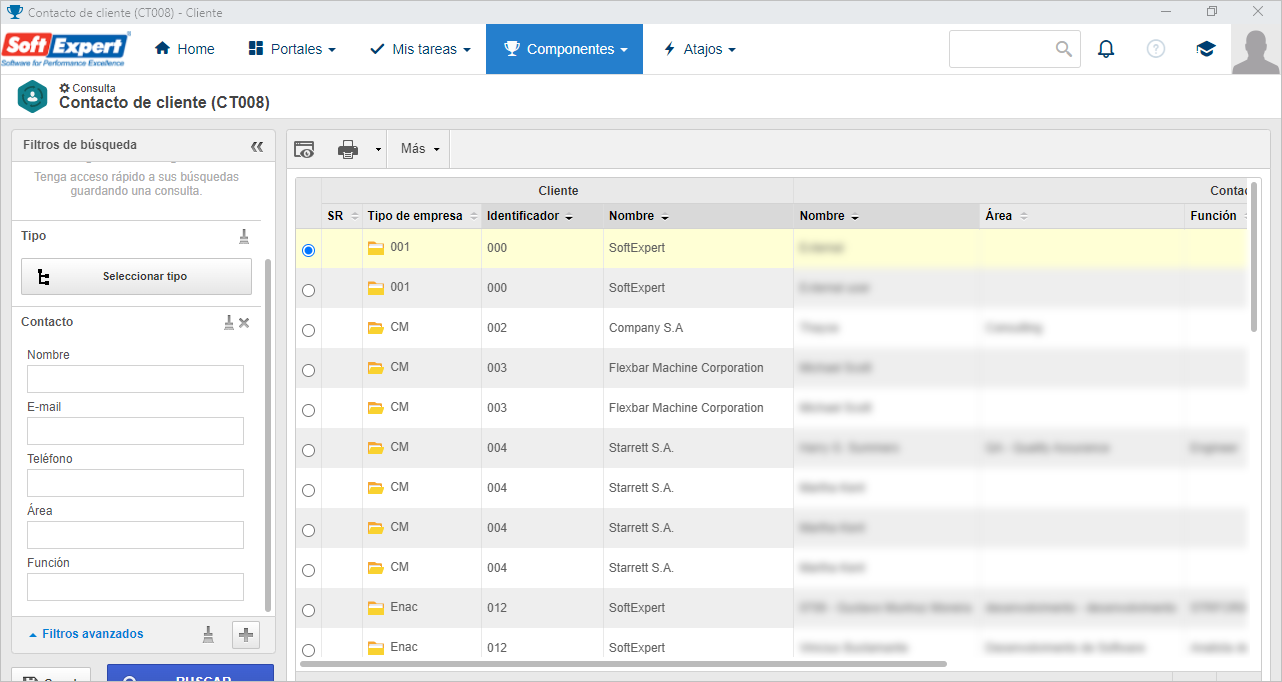Screen dimensions: 1282x682
Task: Select the first Flexbar Machine Corporation radio button
Action: [x=308, y=370]
